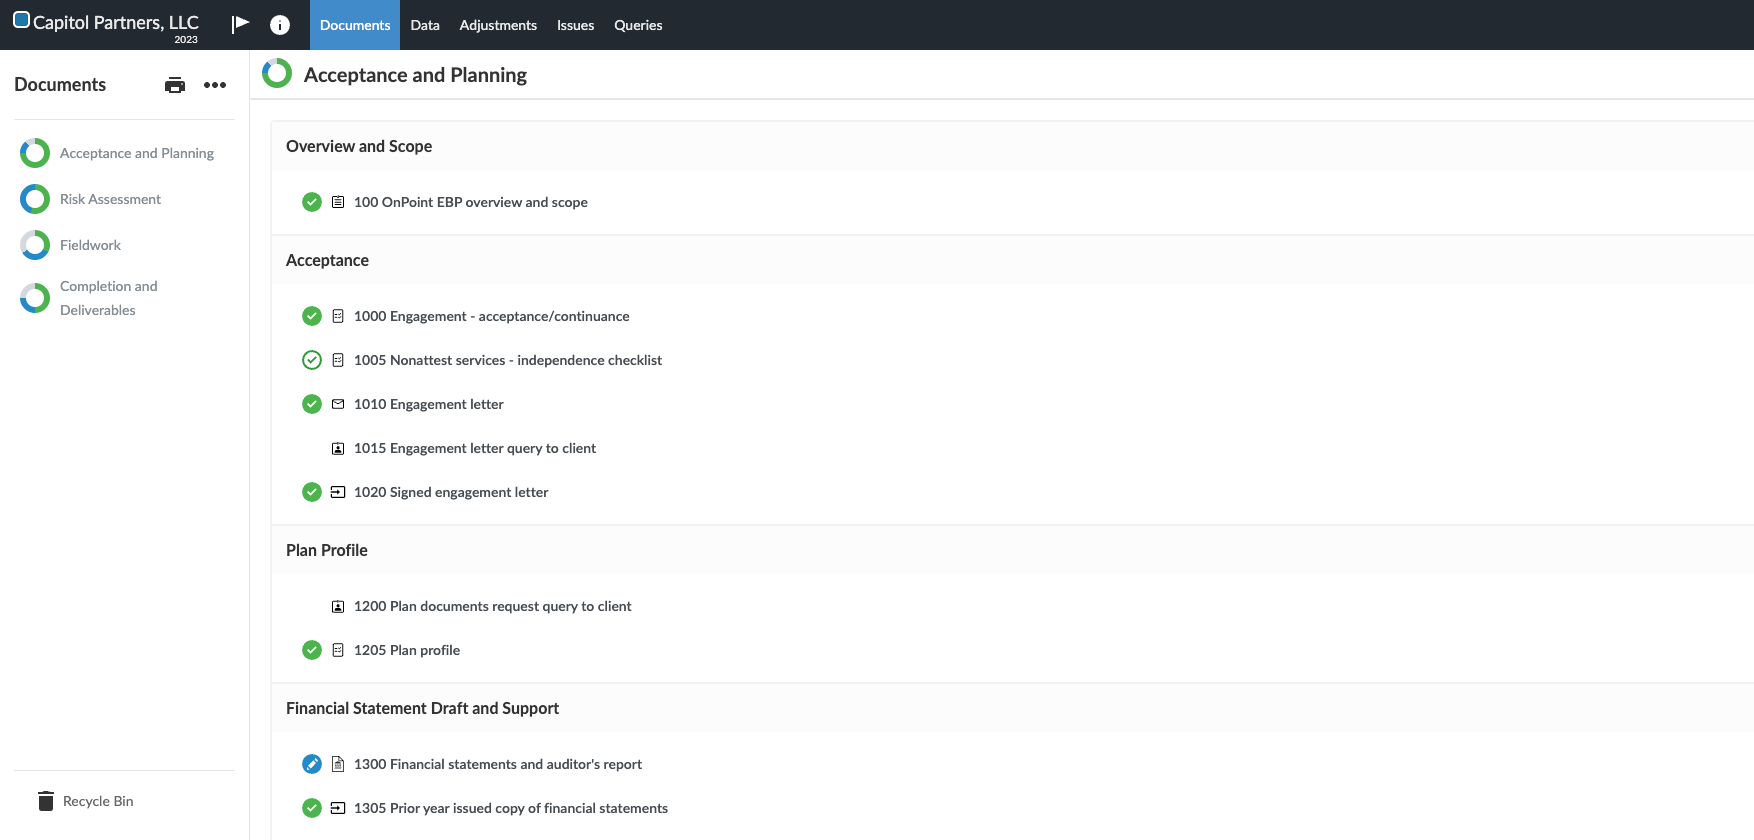Collapse the Plan Profile section header
The height and width of the screenshot is (840, 1754).
(327, 550)
